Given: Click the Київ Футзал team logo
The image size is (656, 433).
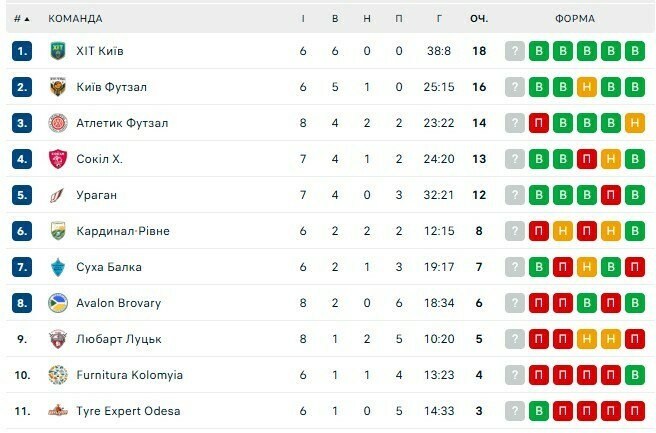Looking at the screenshot, I should click(x=57, y=87).
